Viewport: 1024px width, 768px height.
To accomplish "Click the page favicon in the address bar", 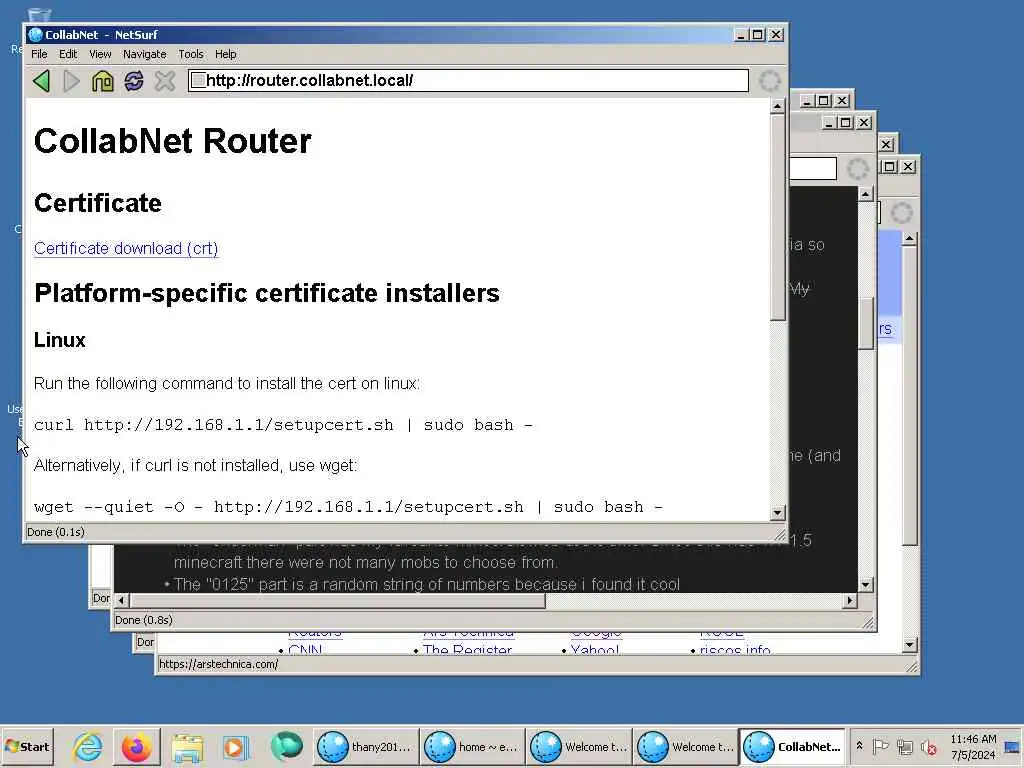I will point(198,80).
